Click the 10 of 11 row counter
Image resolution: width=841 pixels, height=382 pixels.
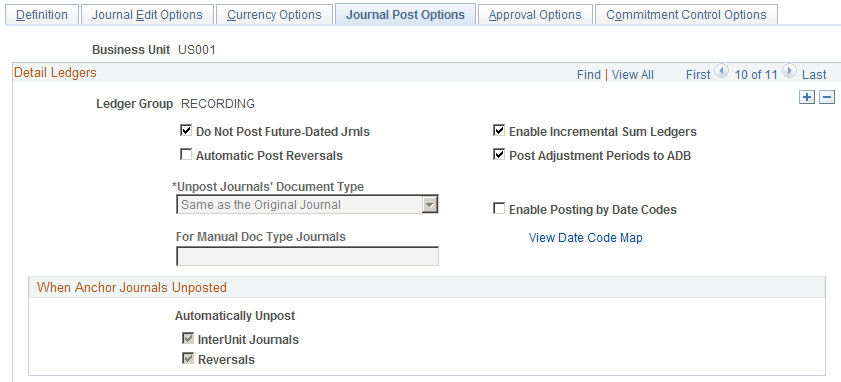(x=756, y=75)
